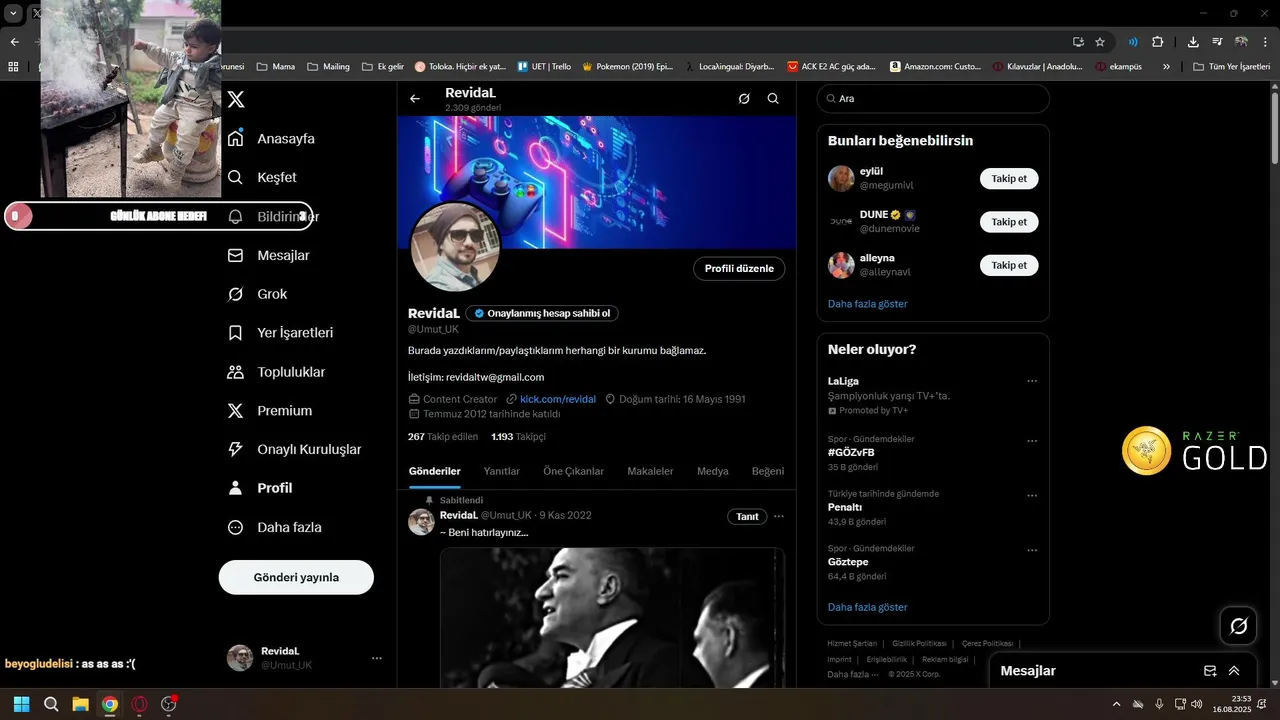
Task: Open more options for the Penaltı trend
Action: pos(1032,496)
